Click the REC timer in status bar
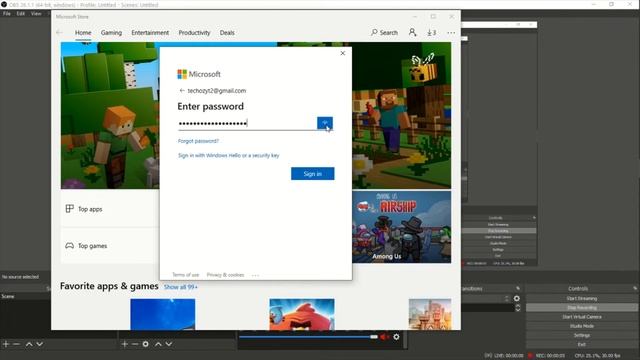The image size is (640, 360). coord(550,356)
